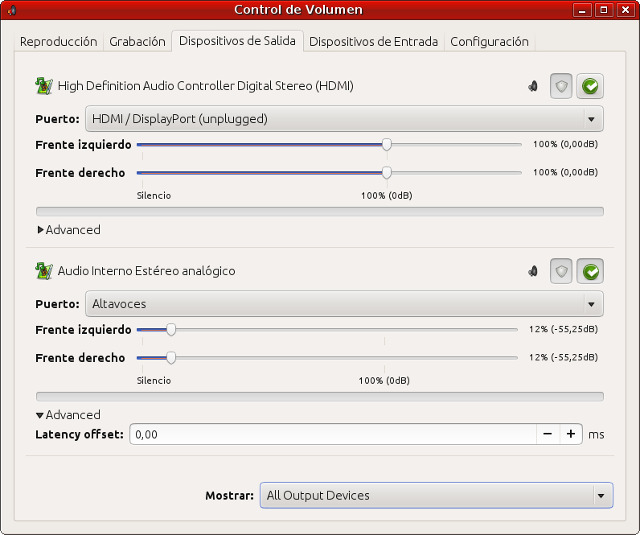Mute Audio Interno Estéreo analógico
The height and width of the screenshot is (535, 640).
[533, 271]
